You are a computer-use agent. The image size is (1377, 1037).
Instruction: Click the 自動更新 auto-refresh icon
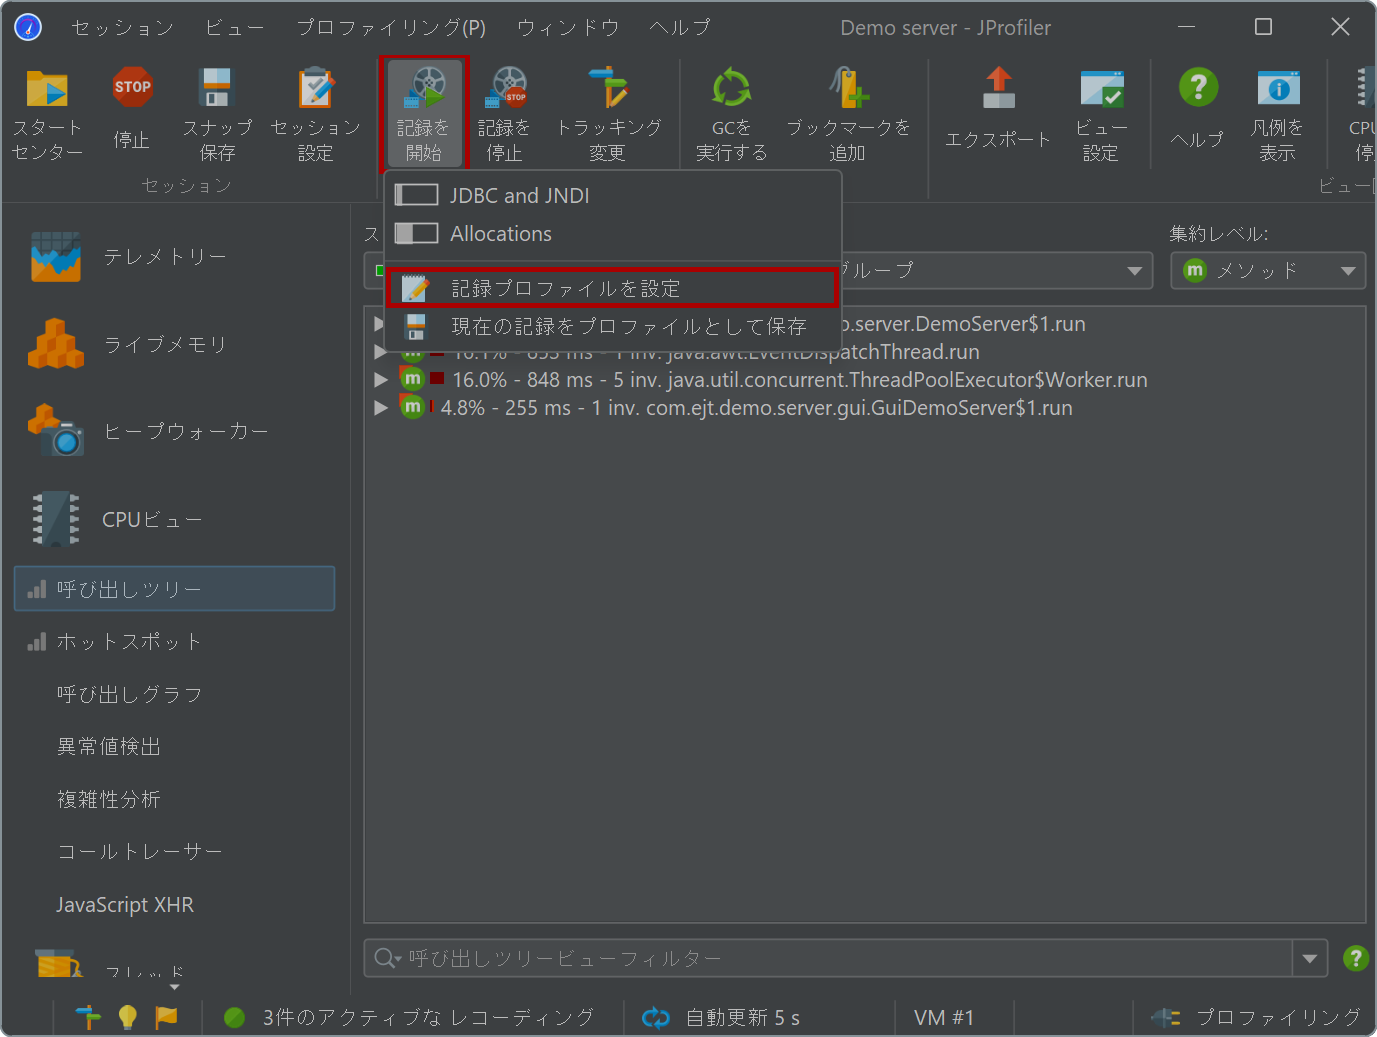pyautogui.click(x=656, y=1017)
